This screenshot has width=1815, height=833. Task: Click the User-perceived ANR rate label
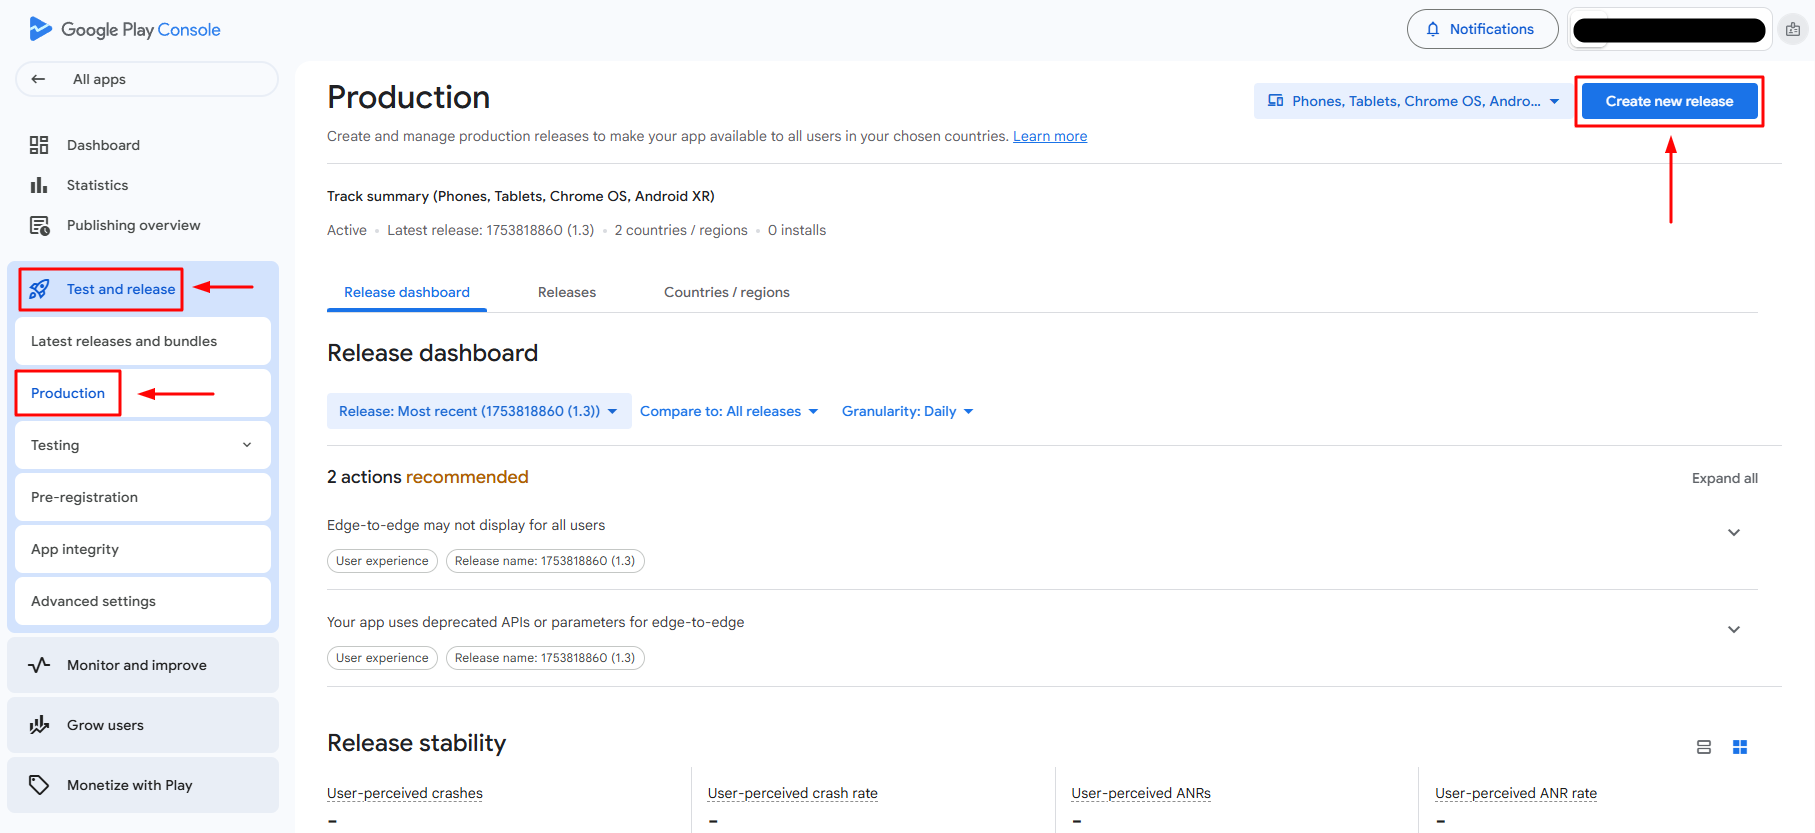pyautogui.click(x=1516, y=793)
